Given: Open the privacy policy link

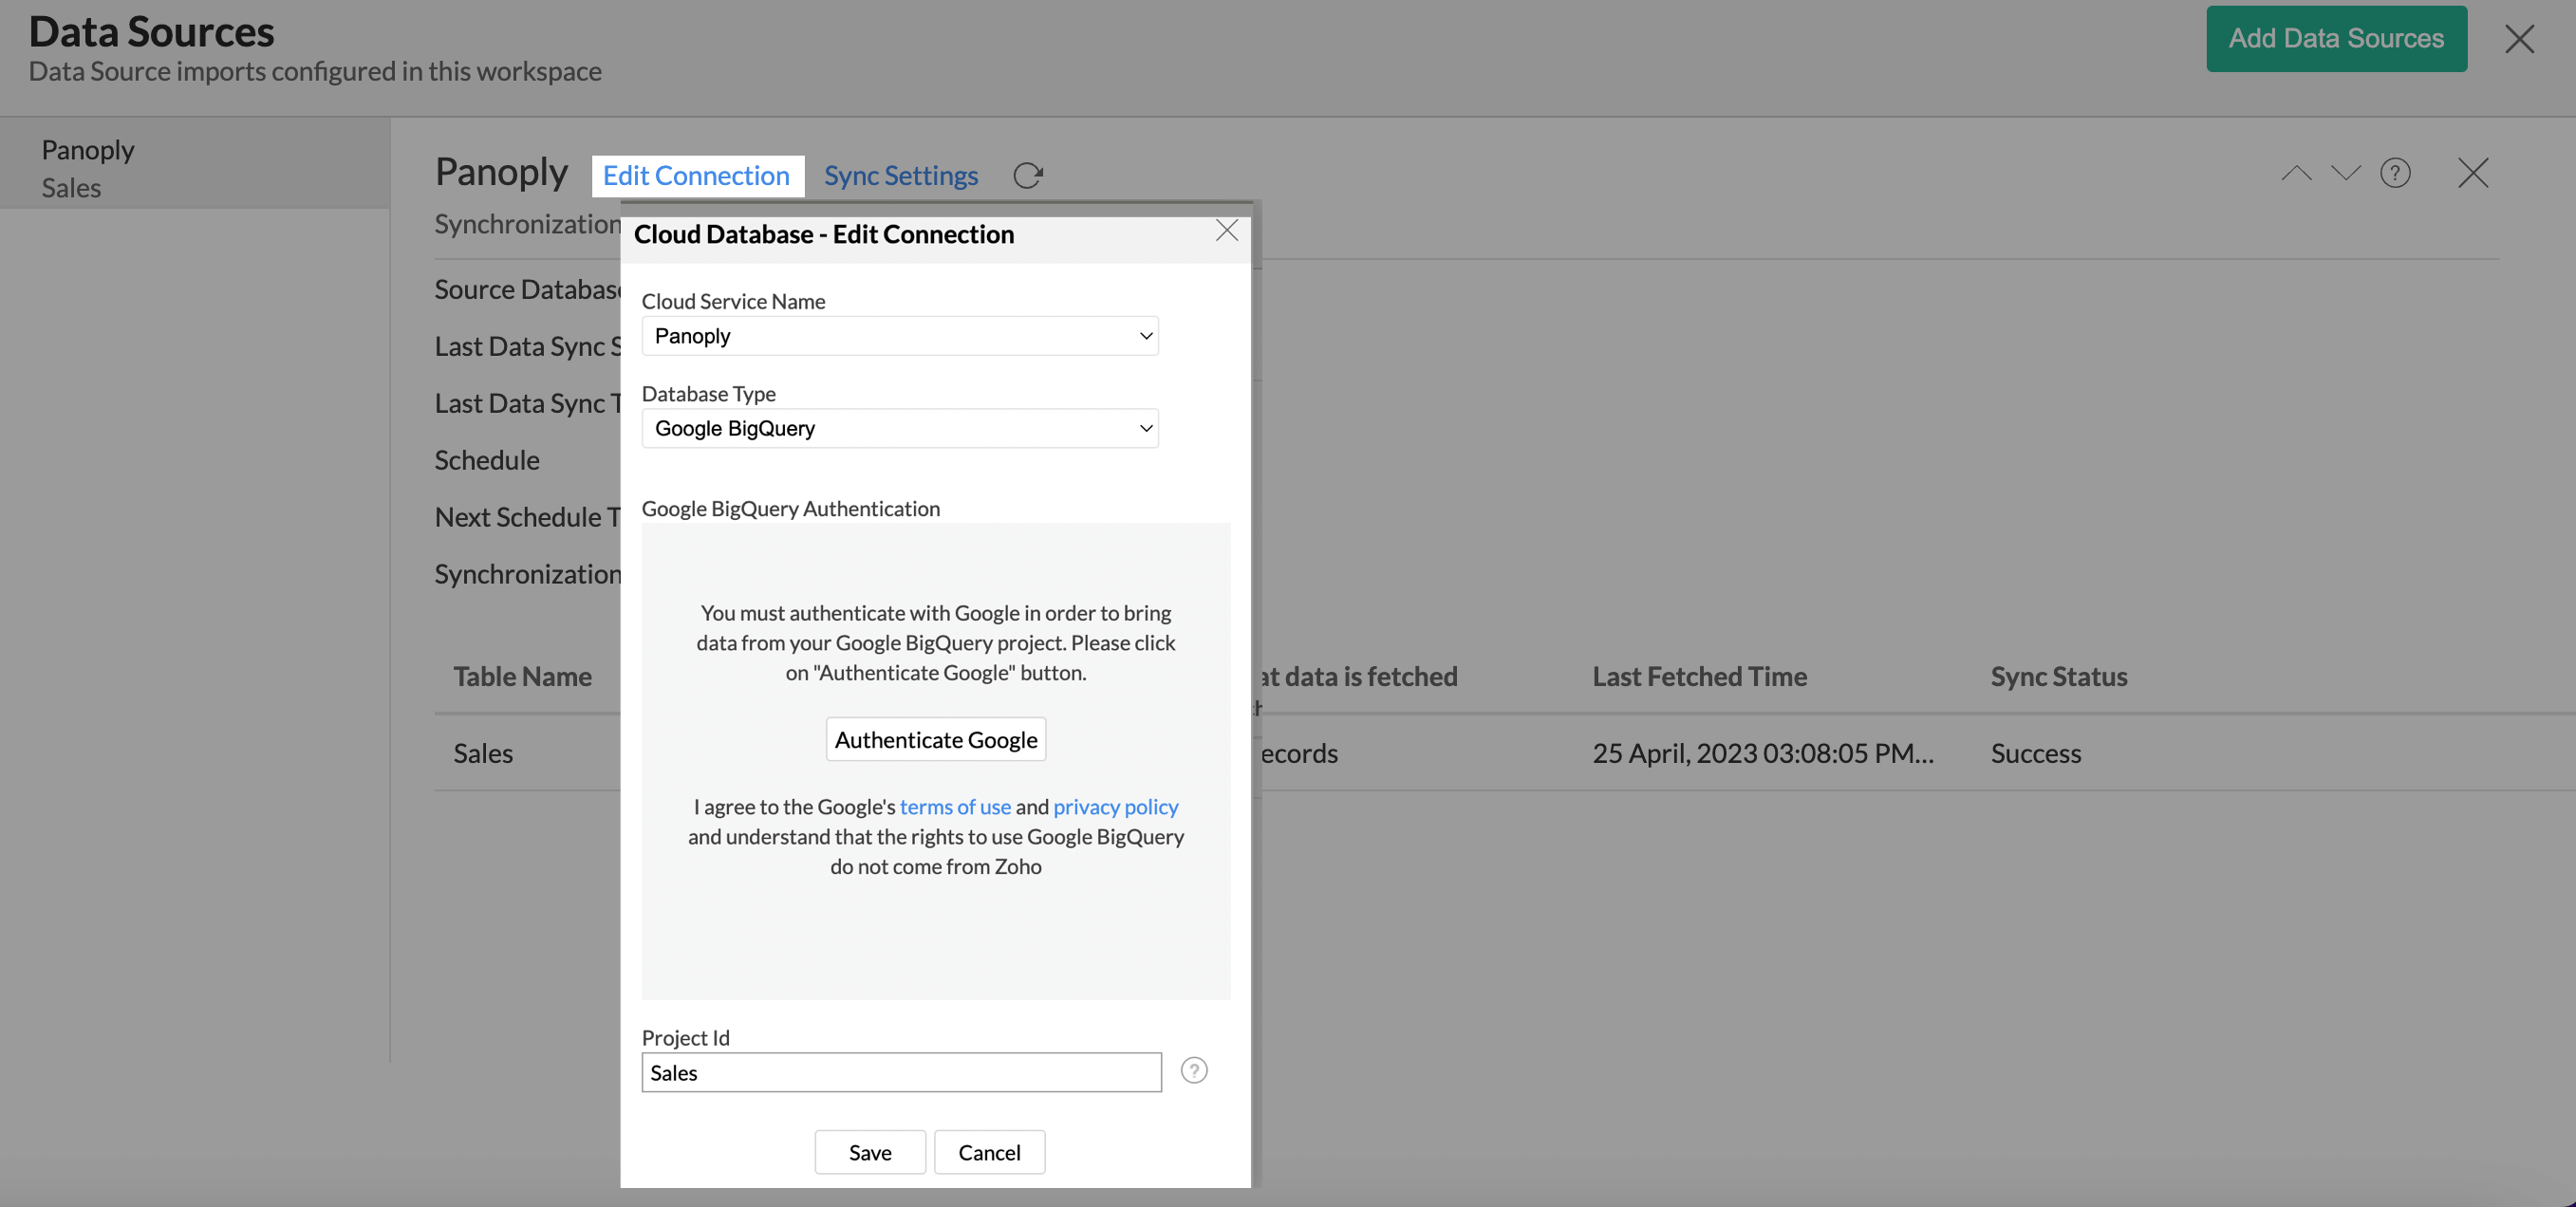Looking at the screenshot, I should (1115, 806).
